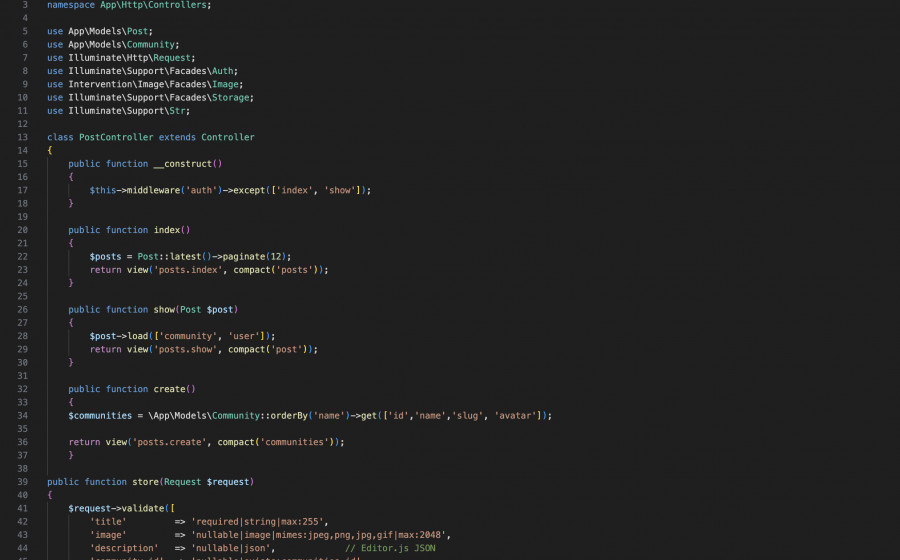The height and width of the screenshot is (560, 900).
Task: Place cursor on the store function name
Action: 145,481
